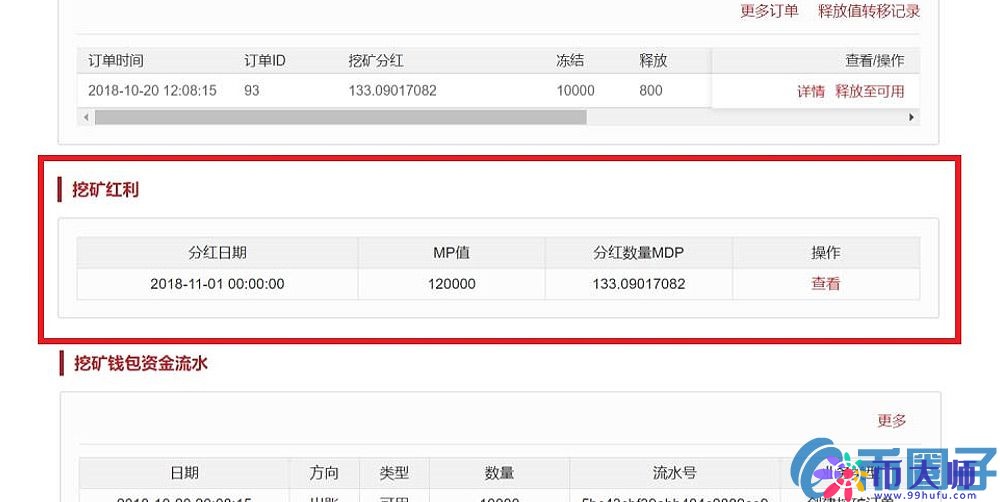1000x502 pixels.
Task: Select the 分红日期 column header
Action: tap(217, 253)
